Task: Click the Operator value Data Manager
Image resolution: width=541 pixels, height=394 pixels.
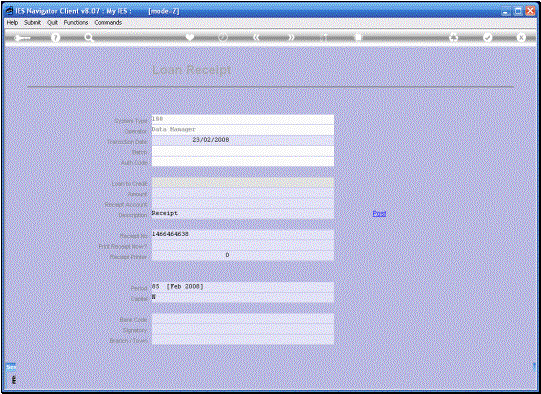Action: (x=243, y=130)
